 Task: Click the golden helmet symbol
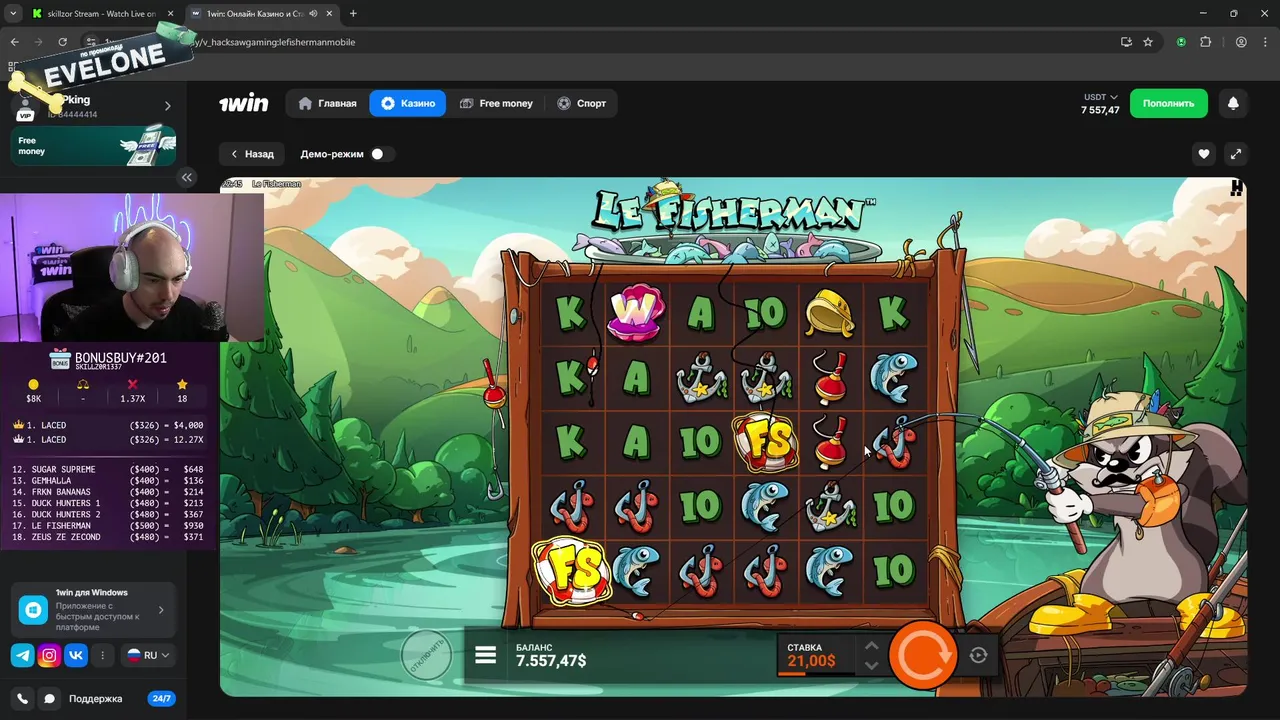[x=829, y=313]
